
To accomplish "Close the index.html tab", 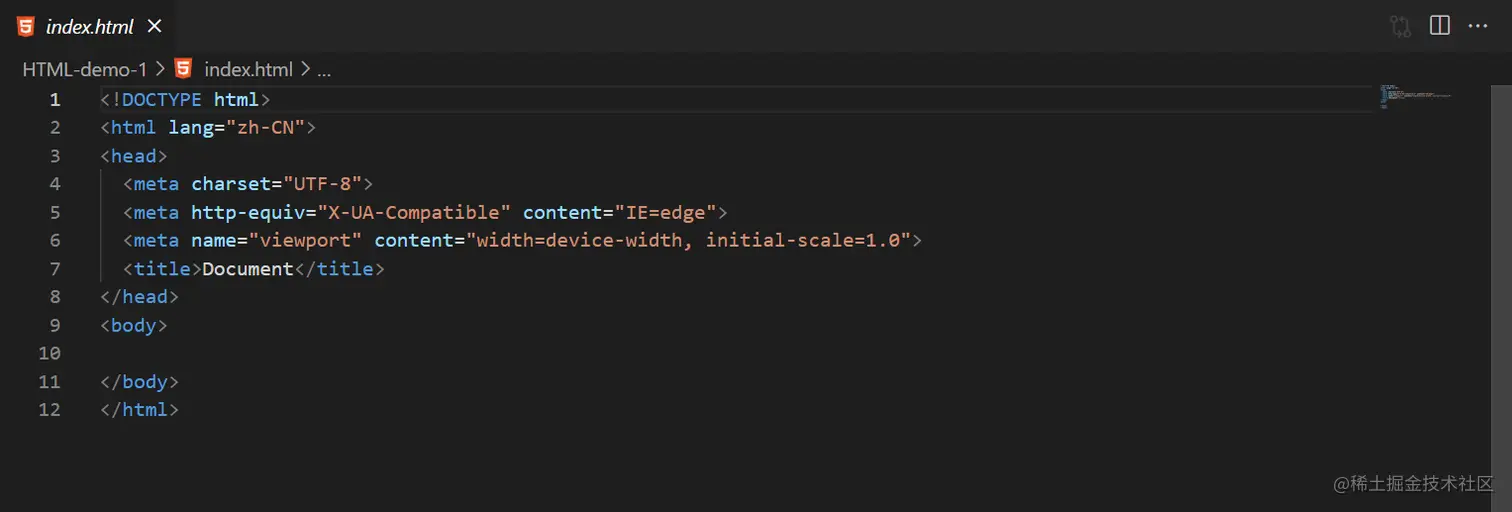I will [154, 27].
